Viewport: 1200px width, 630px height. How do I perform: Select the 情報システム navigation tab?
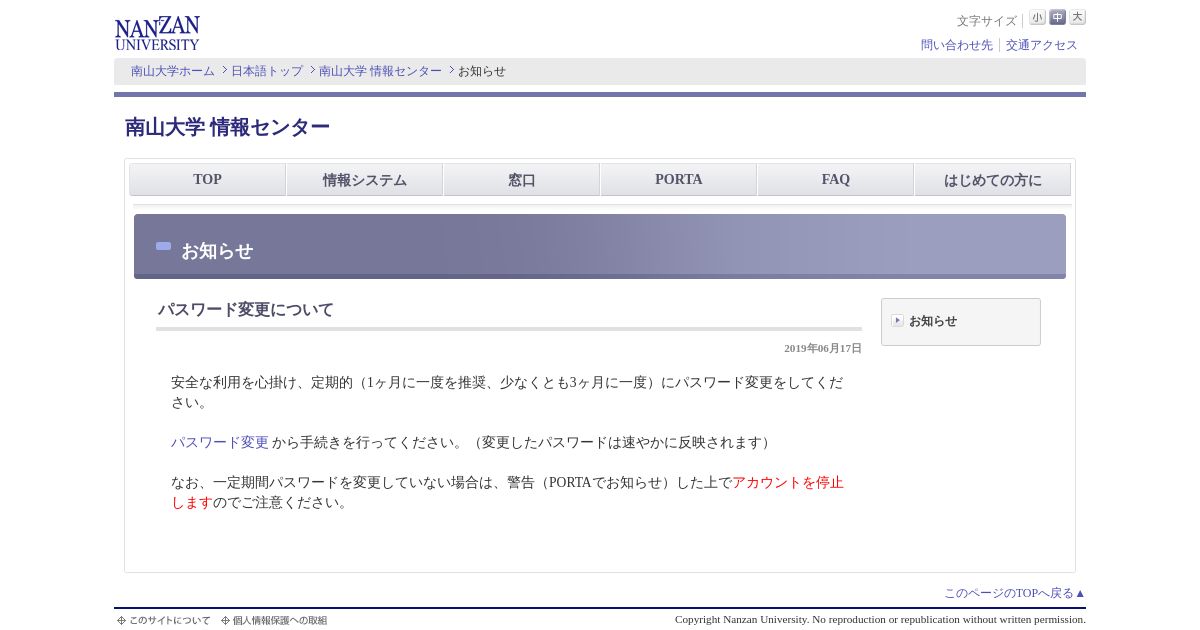pos(364,180)
